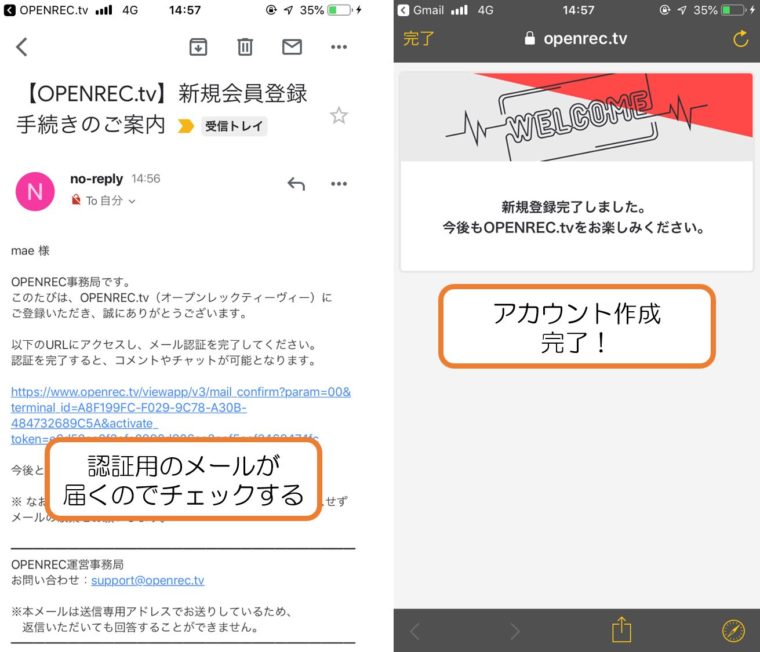Tap the important yellow marker beside subject
This screenshot has height=652, width=760.
186,126
